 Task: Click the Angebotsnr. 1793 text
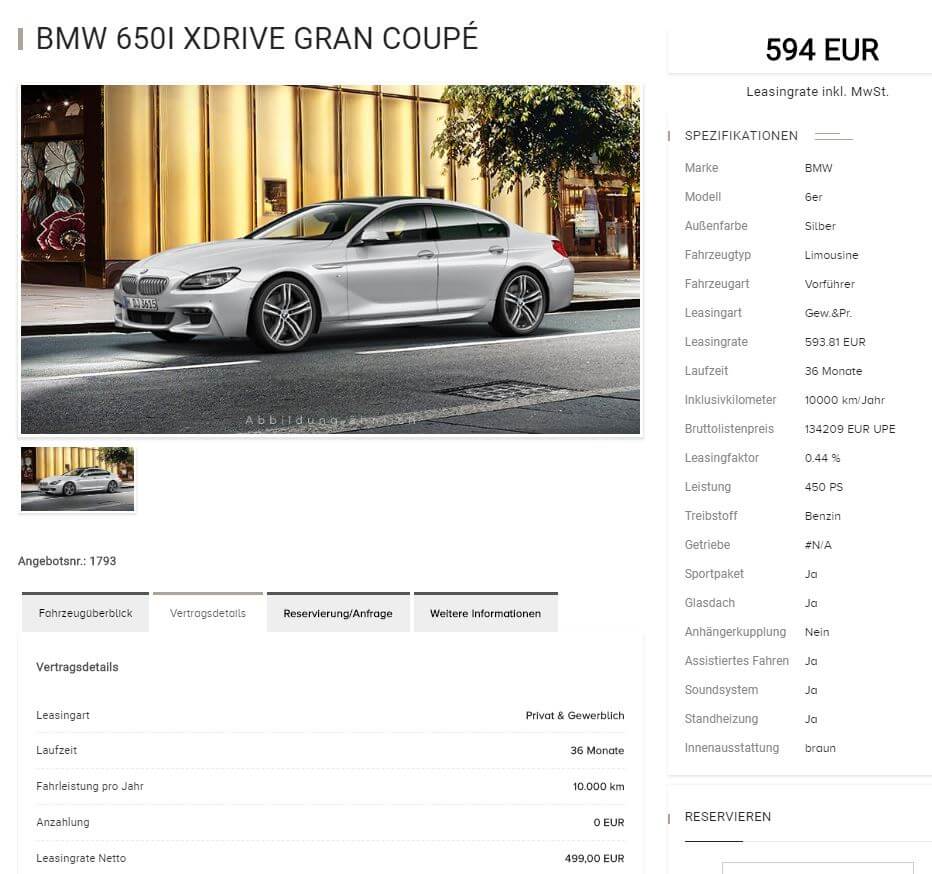tap(67, 561)
